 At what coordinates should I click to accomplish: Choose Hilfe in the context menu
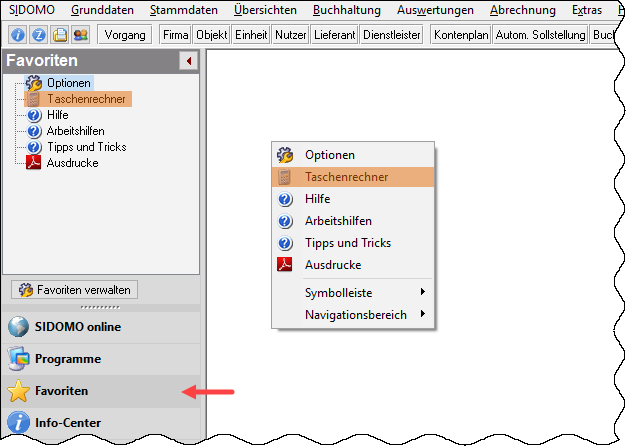(353, 199)
